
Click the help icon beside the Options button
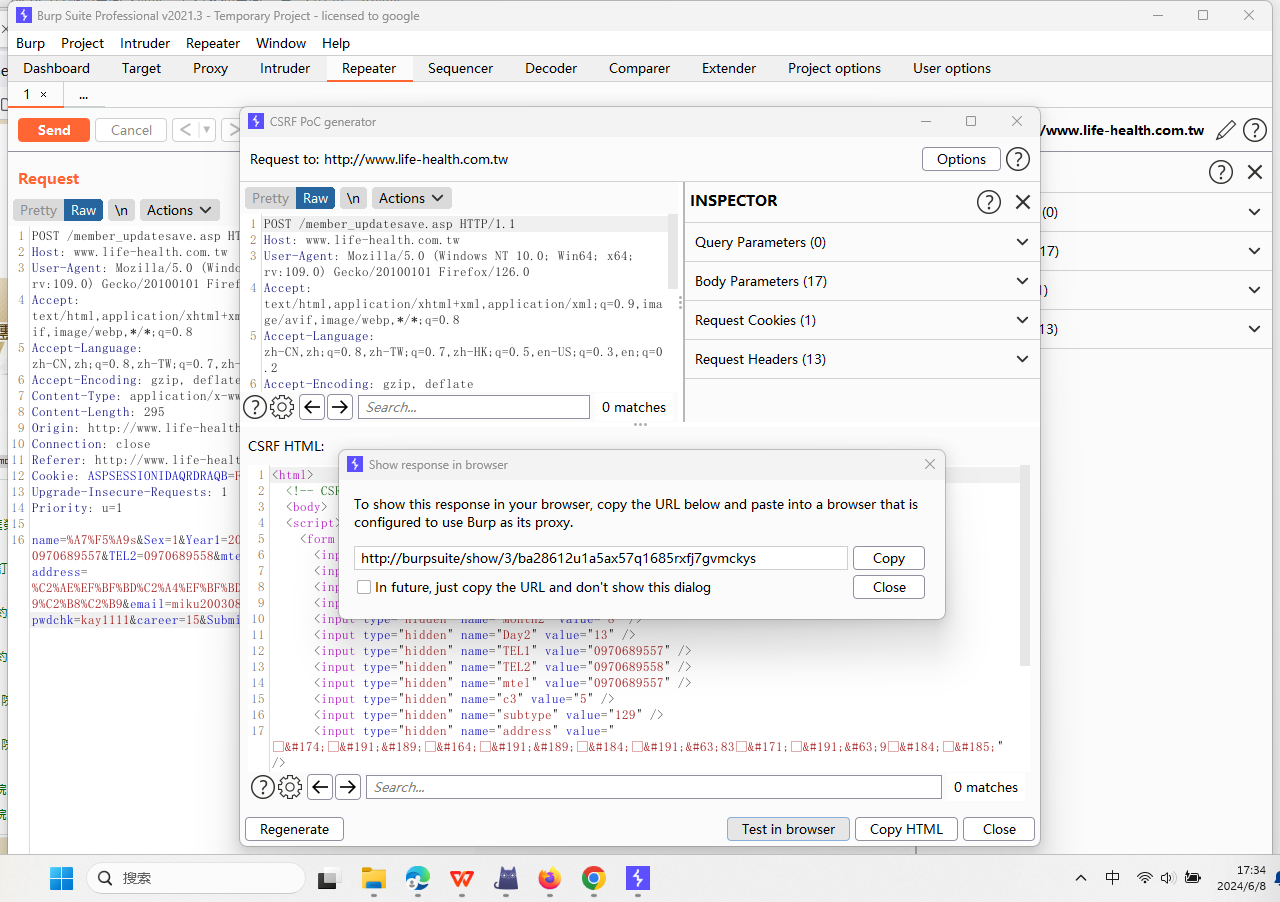(x=1017, y=159)
